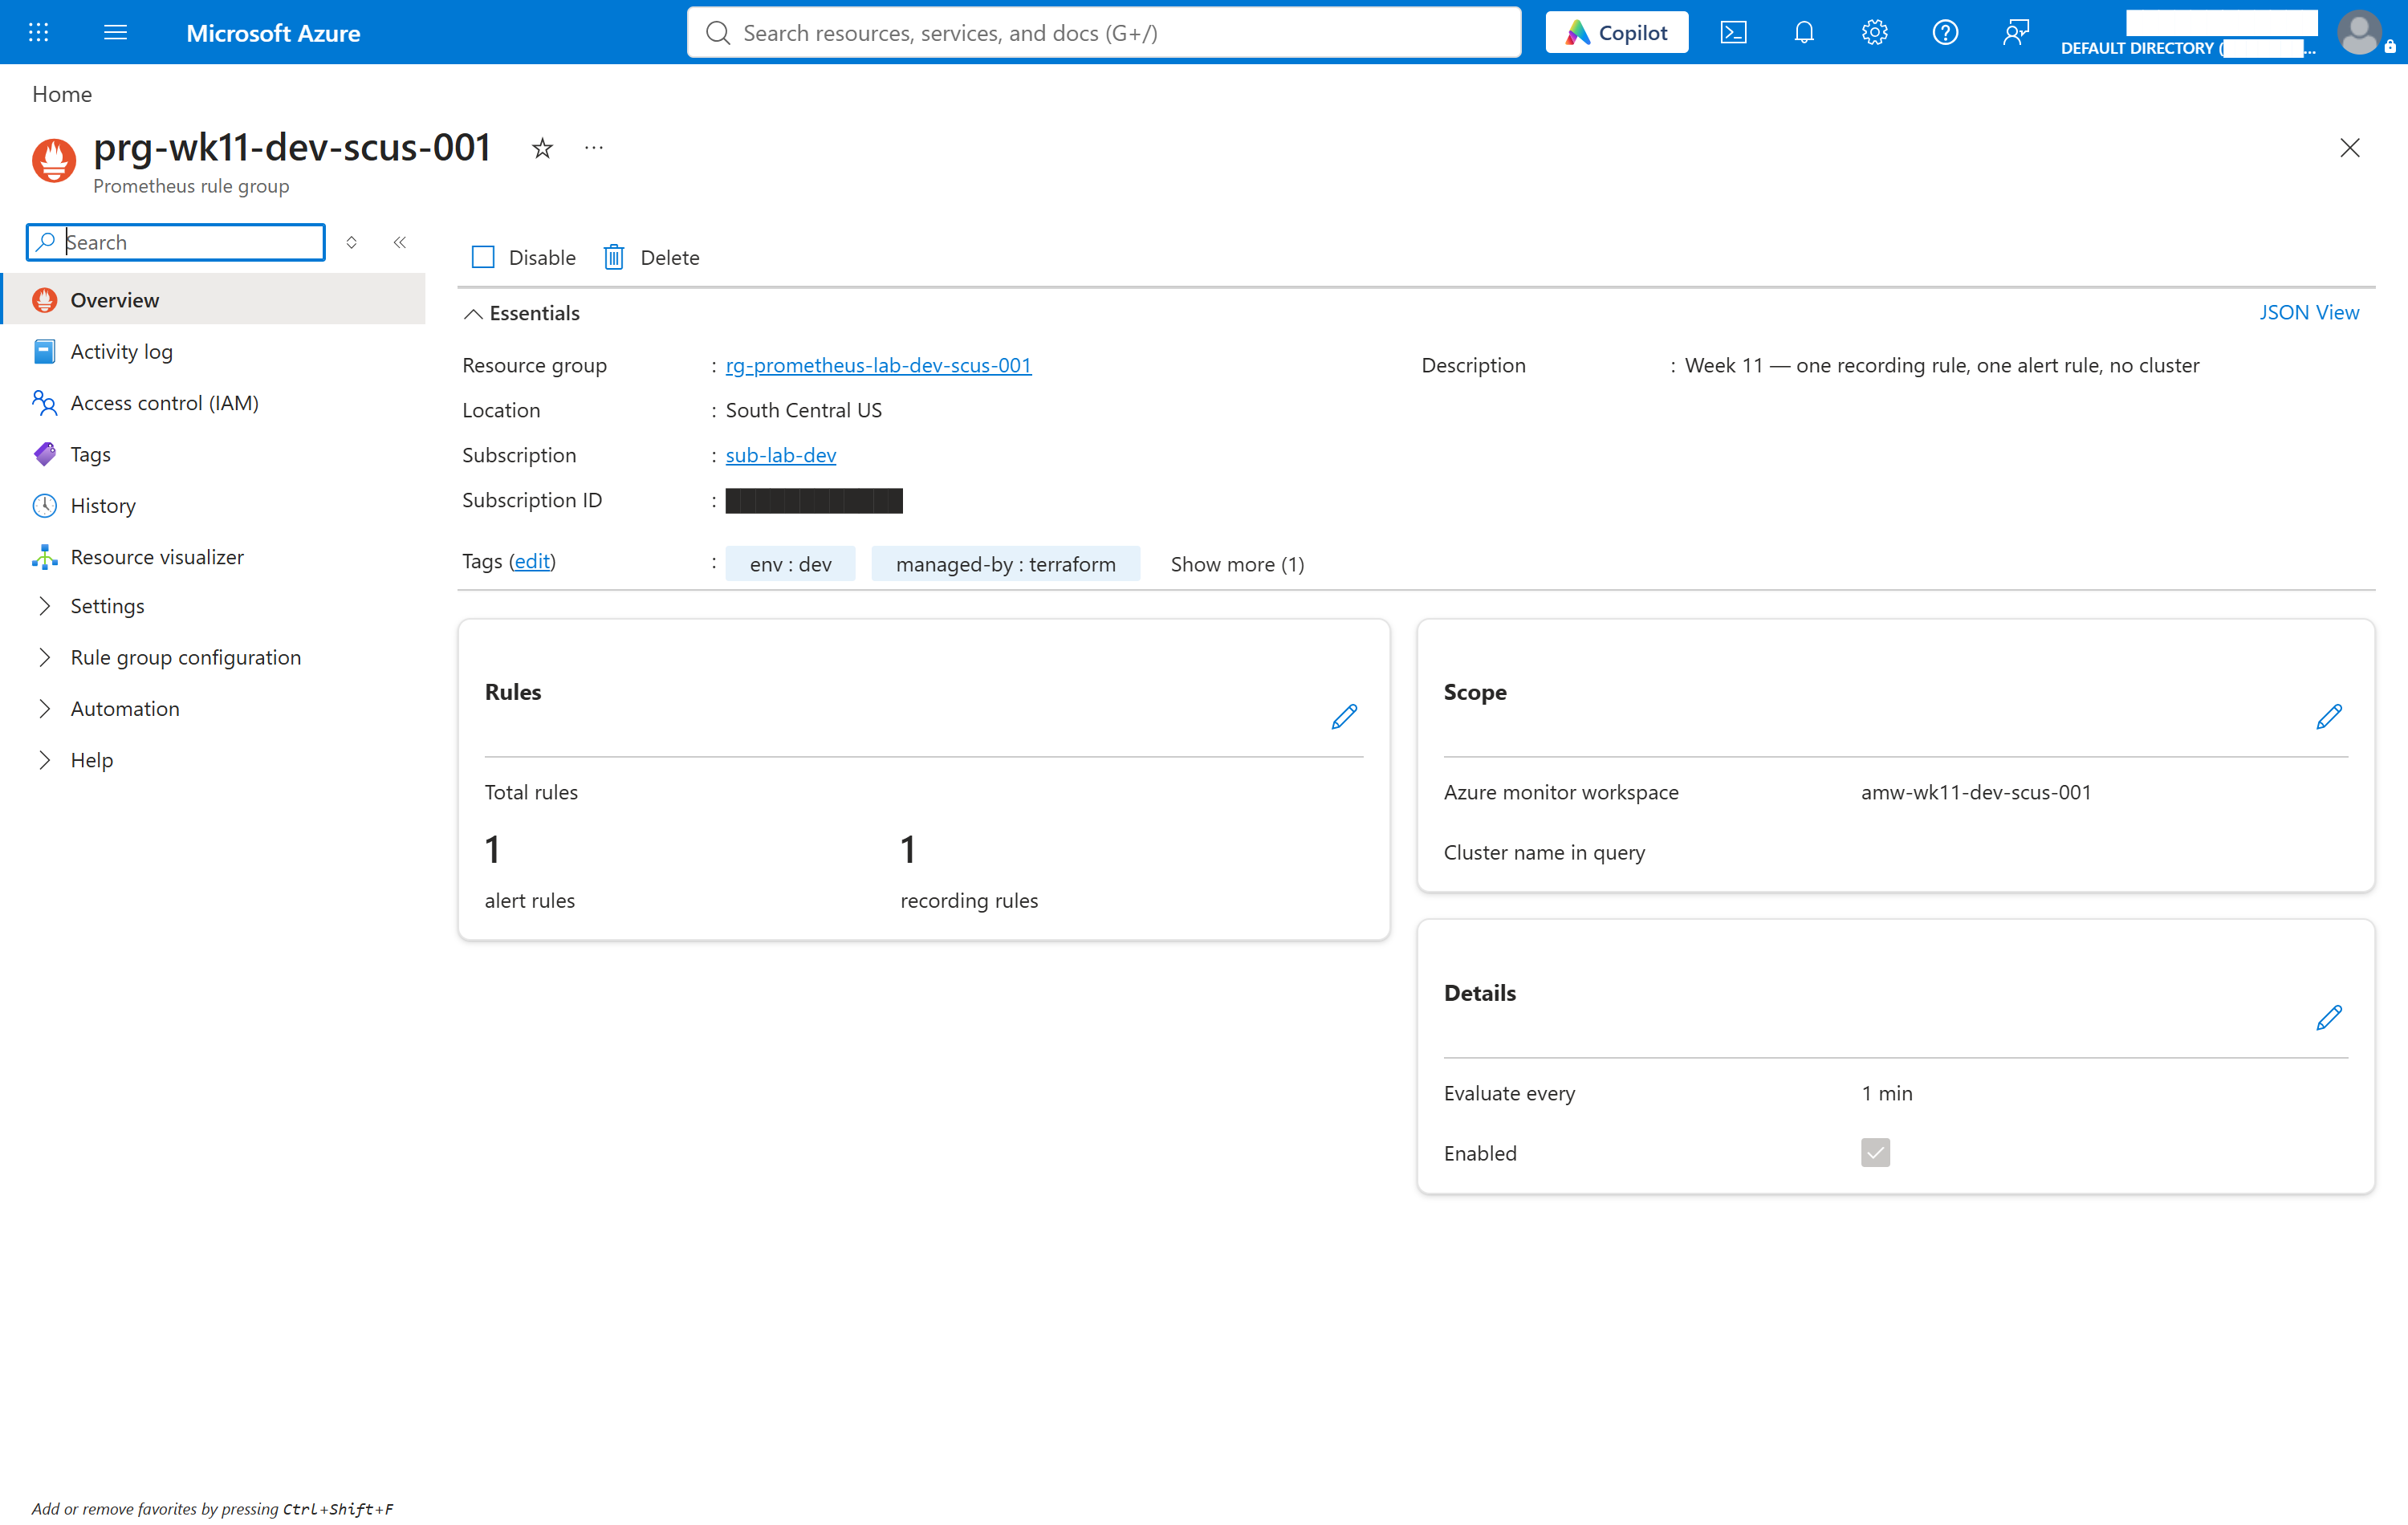Click the pencil icon on Scope card

pyautogui.click(x=2328, y=716)
